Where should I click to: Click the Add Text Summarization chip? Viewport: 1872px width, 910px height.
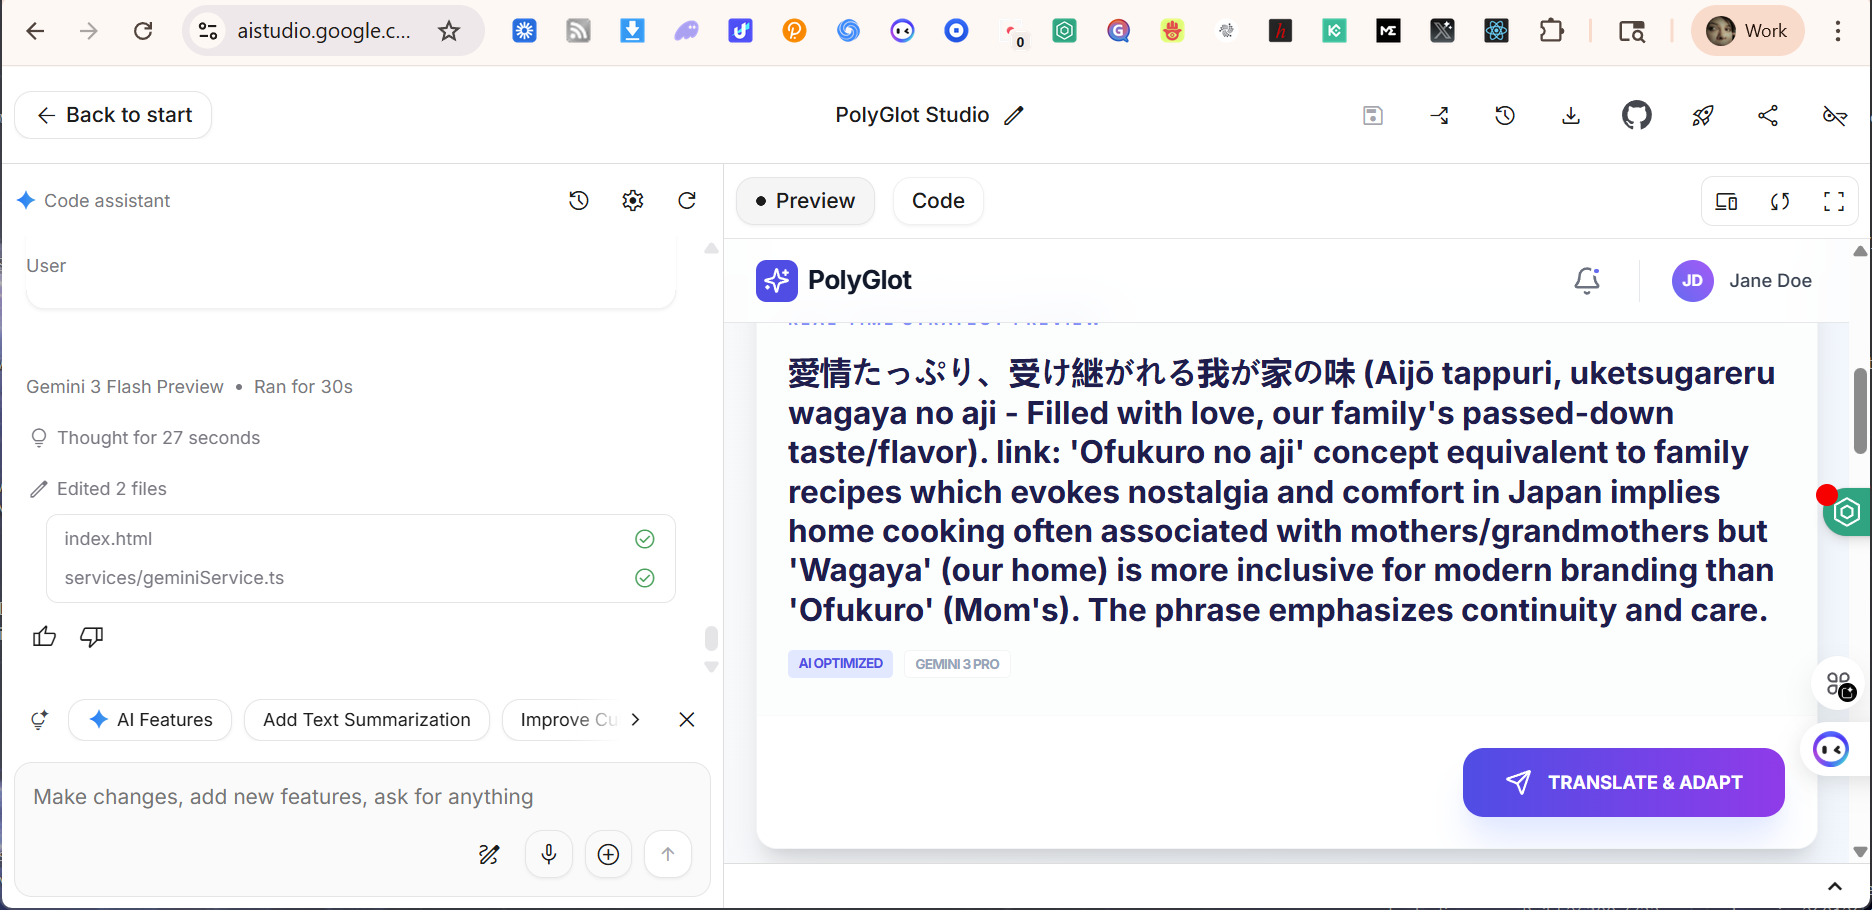pyautogui.click(x=367, y=720)
